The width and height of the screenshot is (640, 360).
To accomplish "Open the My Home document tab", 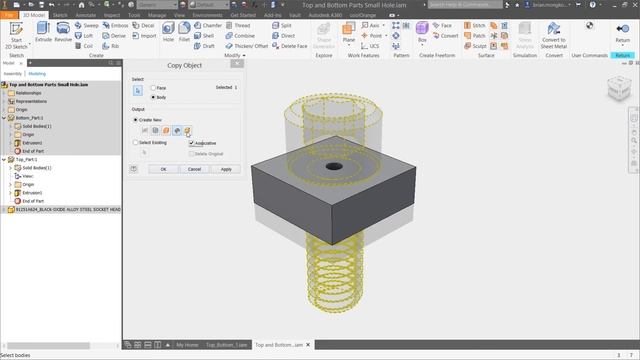I will (x=187, y=345).
